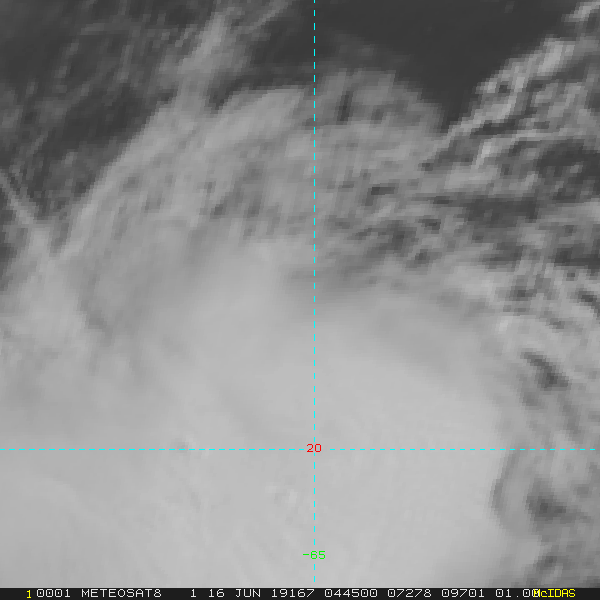Viewport: 600px width, 600px height.
Task: Click the red latitude label 20
Action: click(314, 448)
